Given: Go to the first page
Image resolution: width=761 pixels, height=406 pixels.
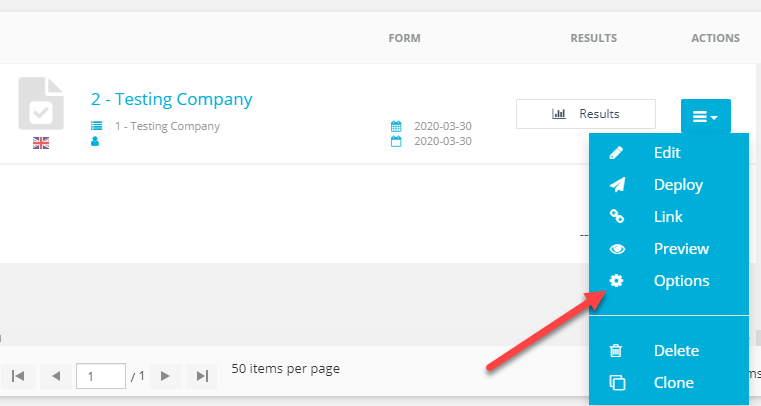Looking at the screenshot, I should (x=18, y=376).
